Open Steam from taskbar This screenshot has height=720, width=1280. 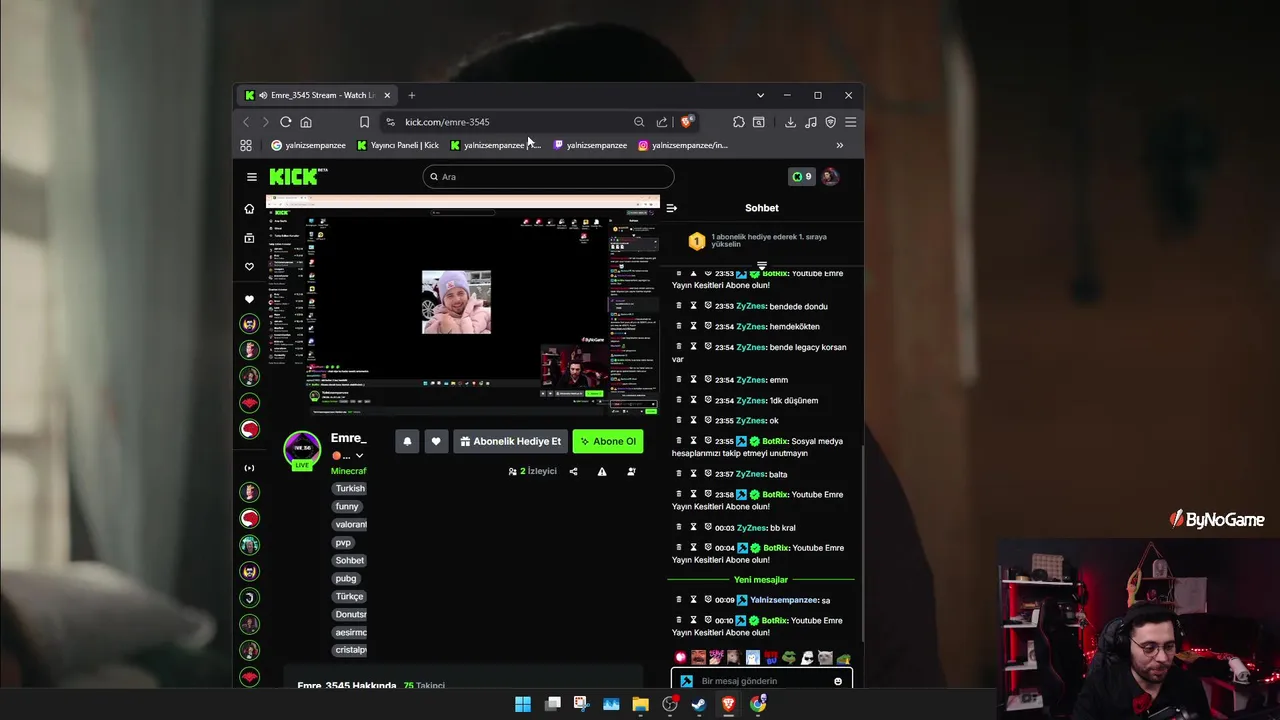click(x=699, y=704)
